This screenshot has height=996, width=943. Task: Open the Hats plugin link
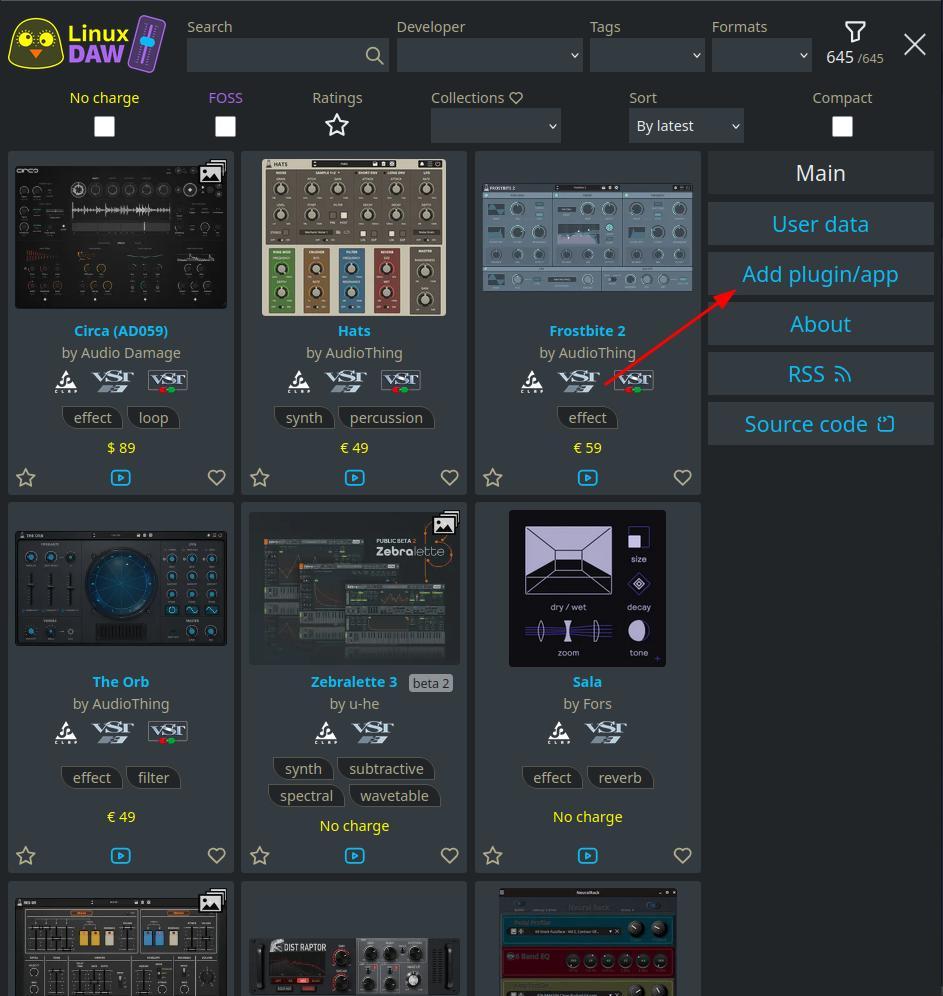(x=354, y=331)
